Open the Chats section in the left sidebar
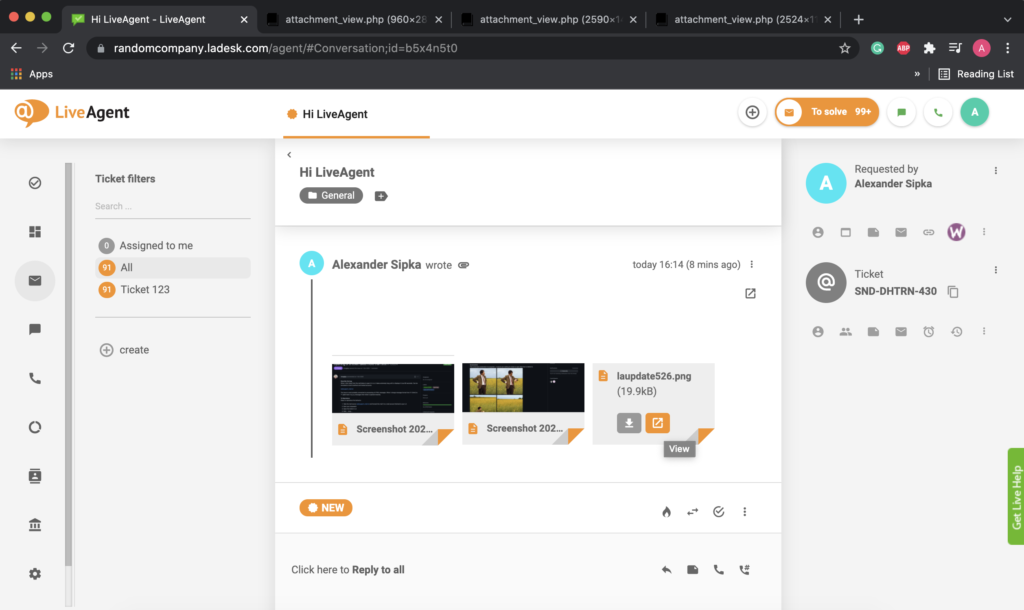The image size is (1024, 610). tap(34, 329)
